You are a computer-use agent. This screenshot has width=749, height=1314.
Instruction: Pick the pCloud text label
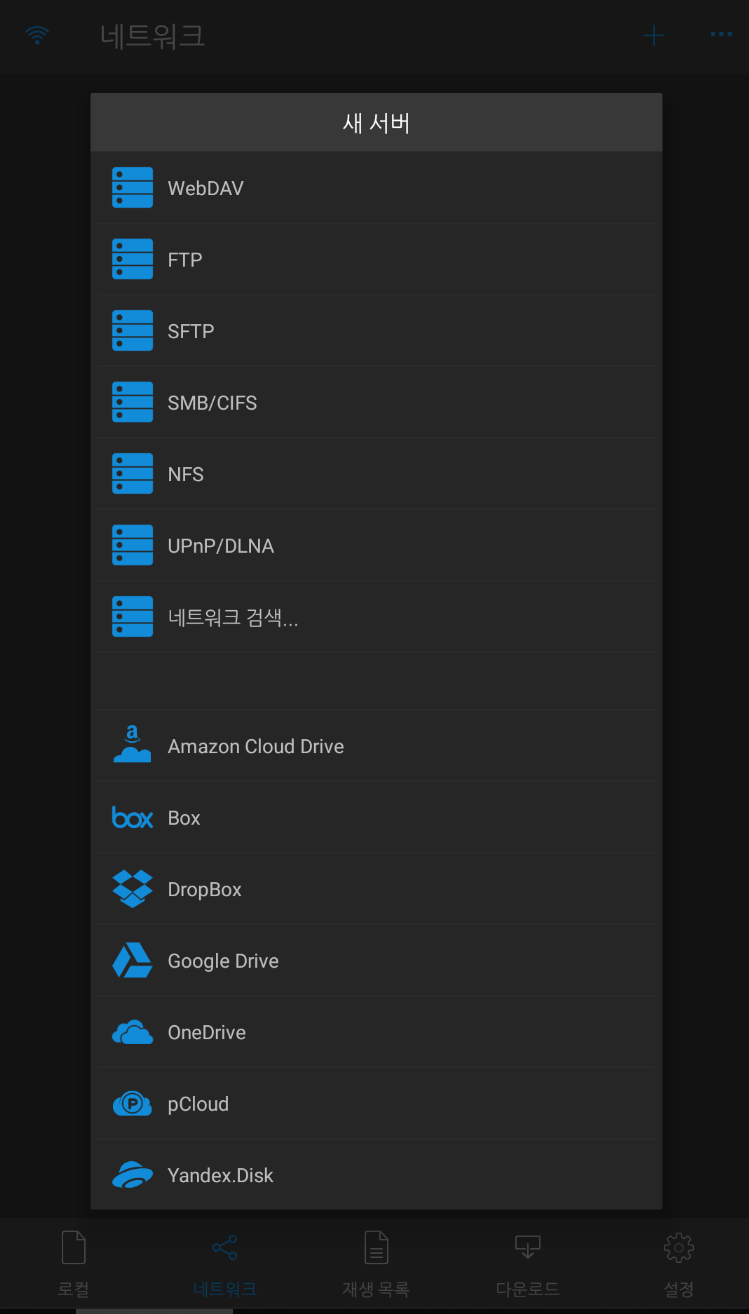coord(198,1104)
